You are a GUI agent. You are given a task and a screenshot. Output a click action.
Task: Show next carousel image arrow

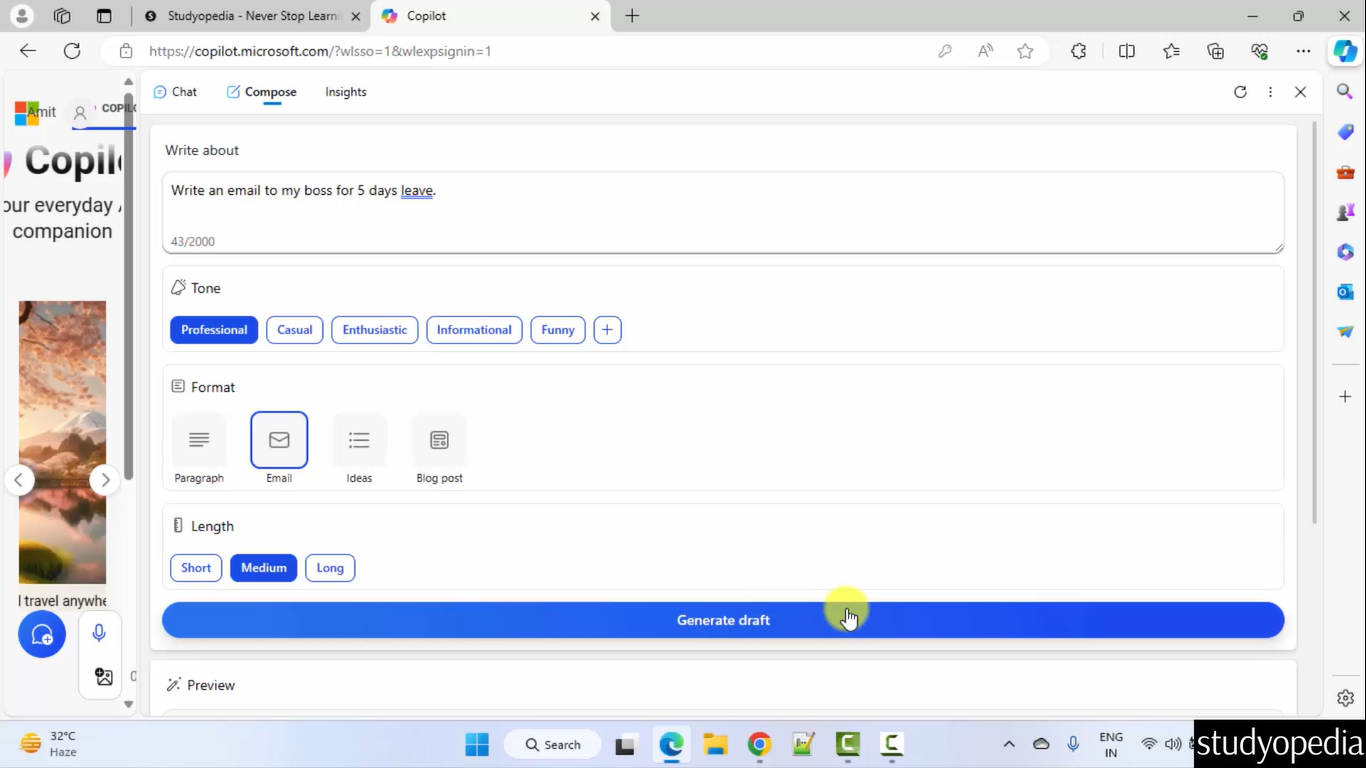point(105,480)
